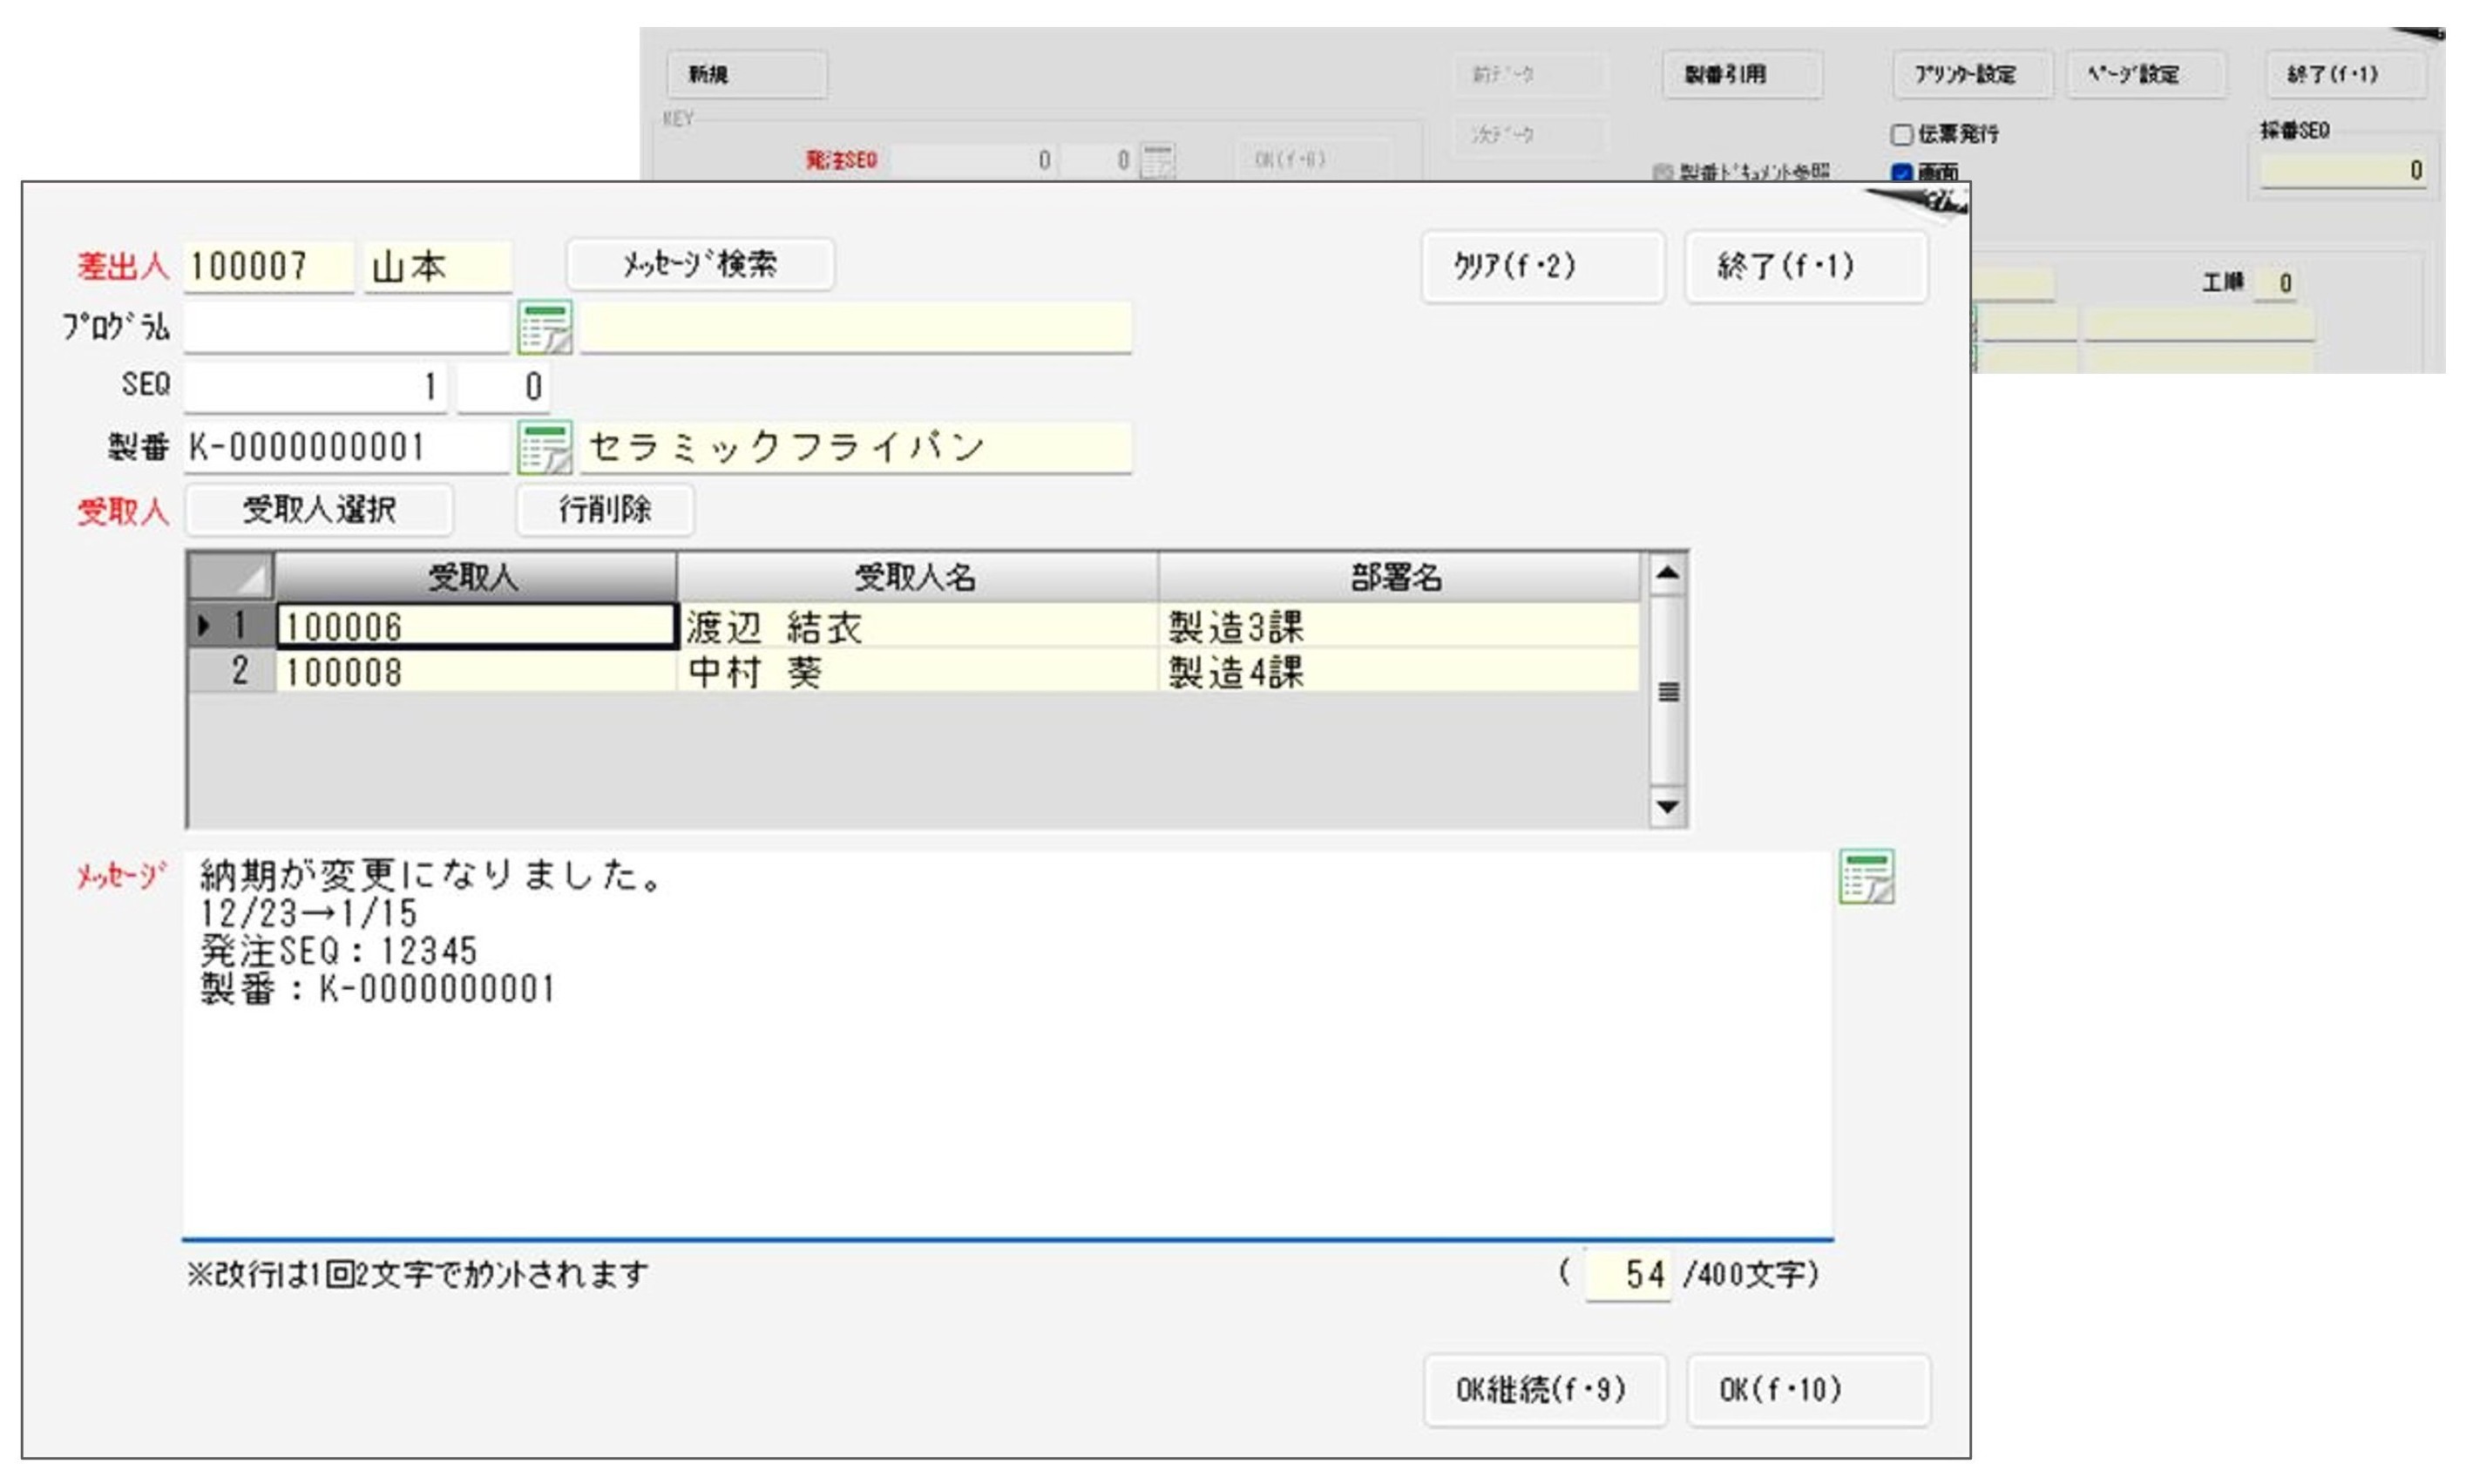Click grid select-all corner cell
This screenshot has width=2466, height=1484.
[231, 576]
